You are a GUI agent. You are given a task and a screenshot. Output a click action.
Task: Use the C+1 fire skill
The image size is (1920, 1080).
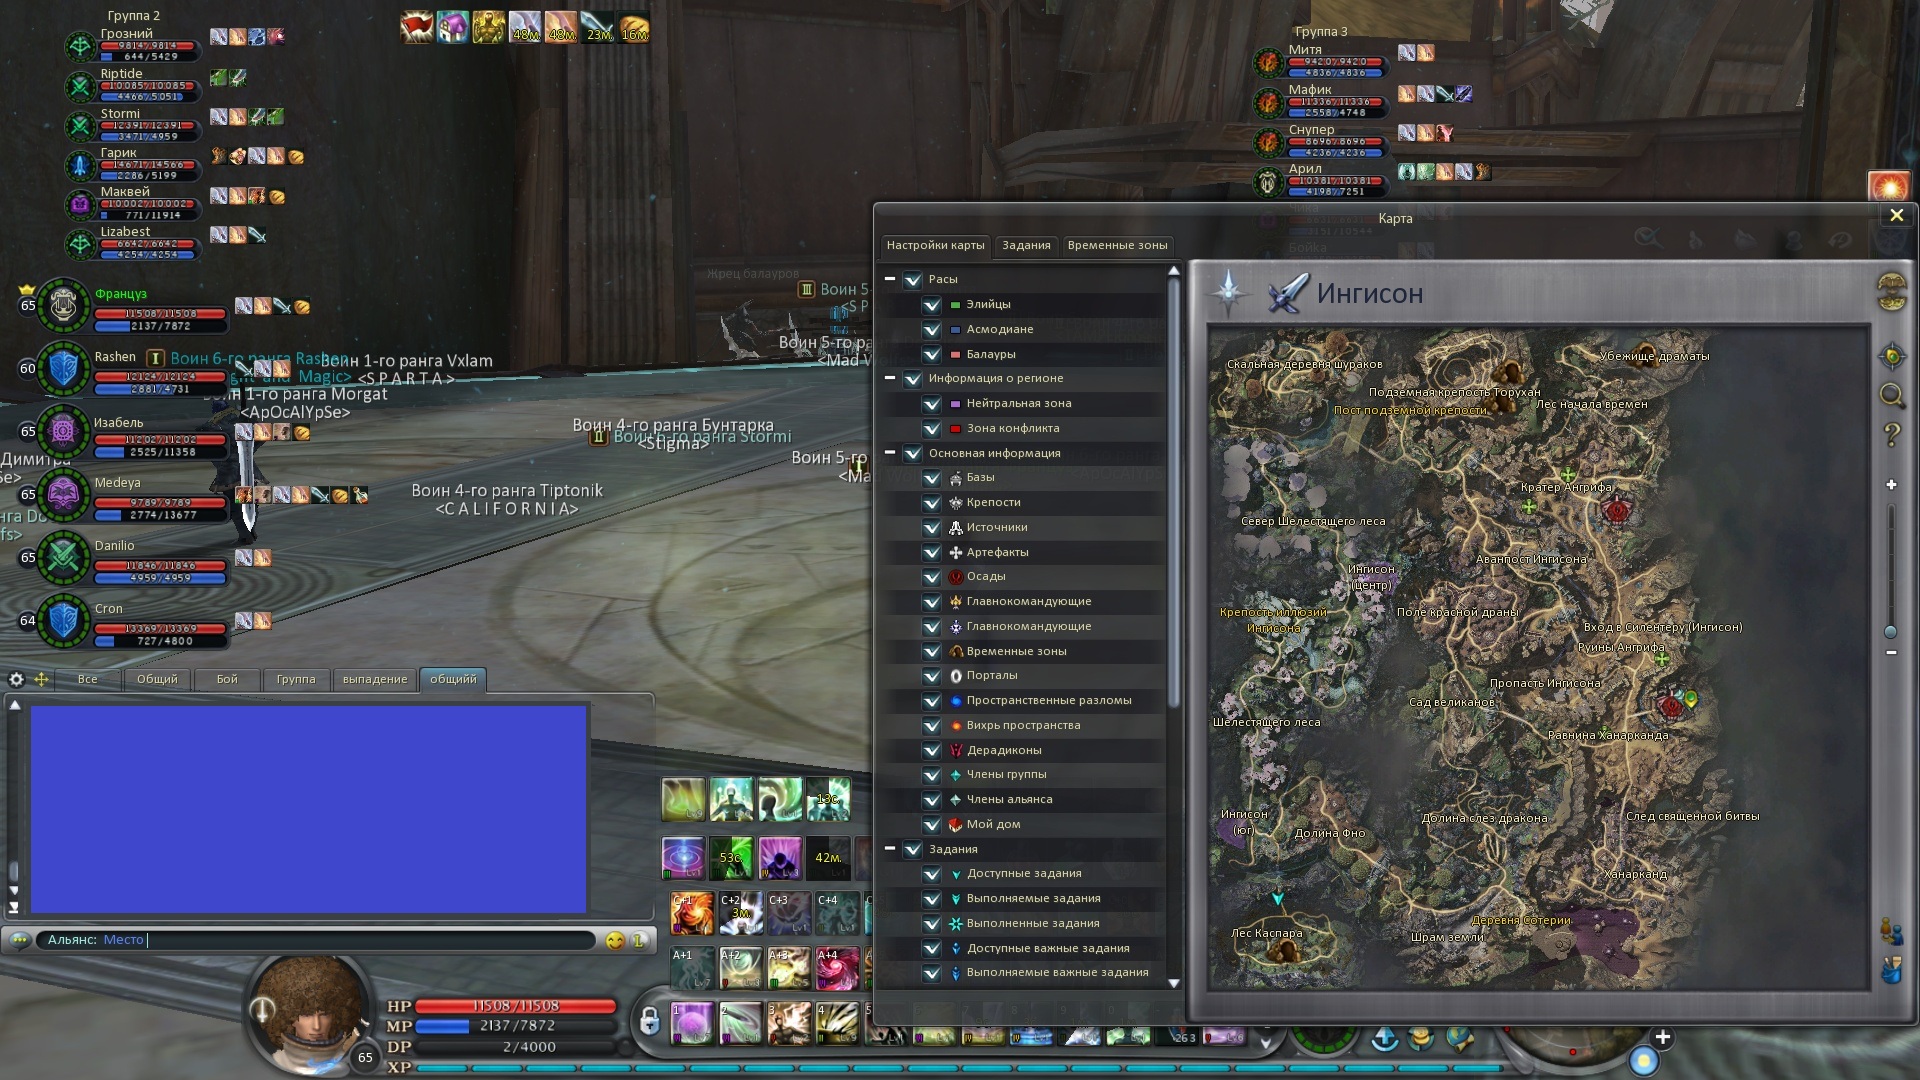pos(691,913)
